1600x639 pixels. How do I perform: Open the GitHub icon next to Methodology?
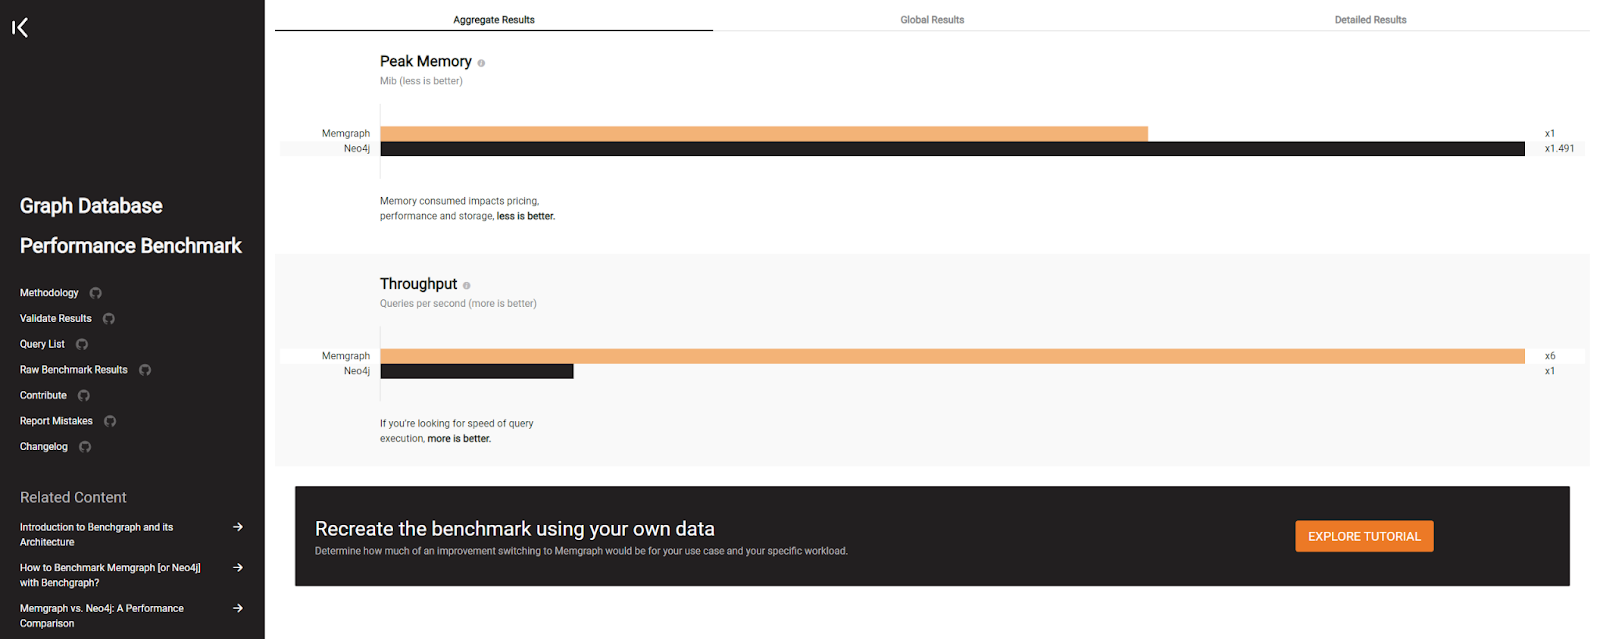click(x=96, y=293)
